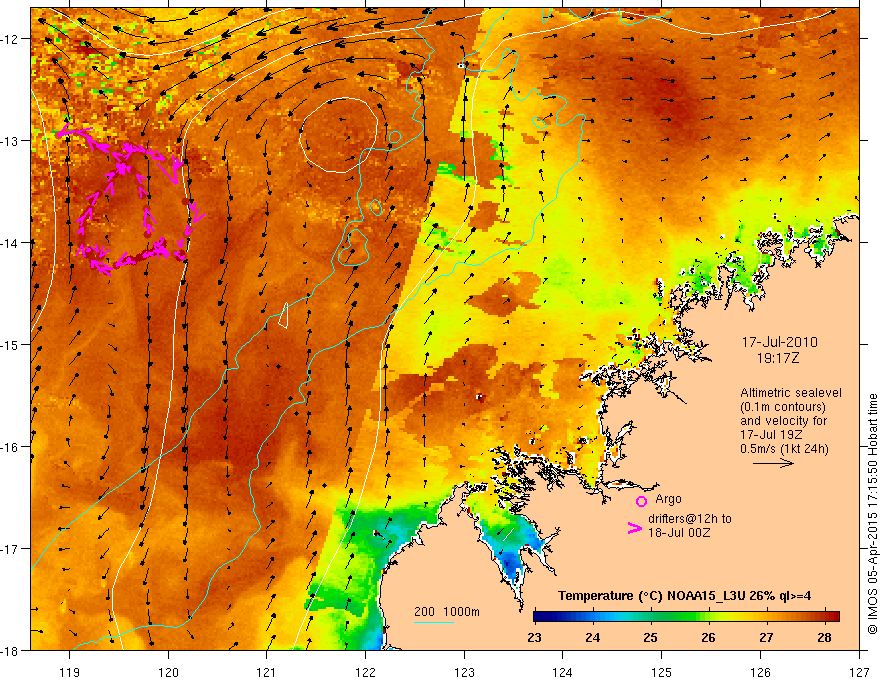The width and height of the screenshot is (880, 680).
Task: Click the colorbar tick label '24'
Action: [593, 637]
